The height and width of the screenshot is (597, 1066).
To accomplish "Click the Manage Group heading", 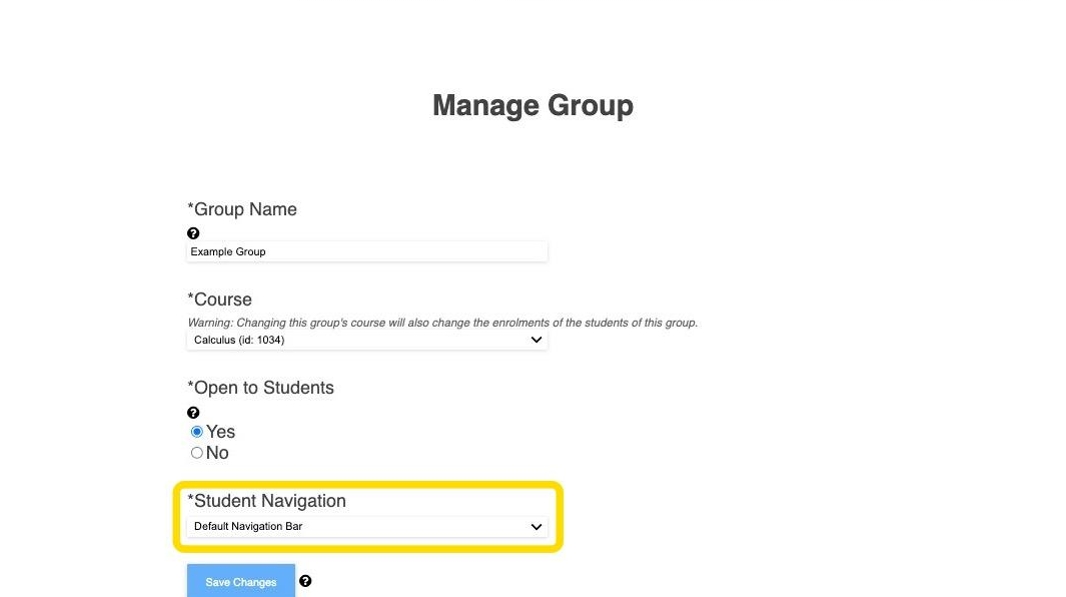I will [532, 106].
